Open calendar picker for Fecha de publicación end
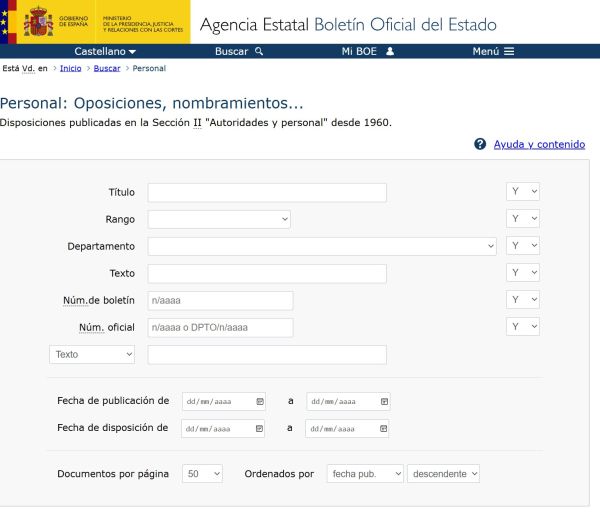 click(x=384, y=401)
